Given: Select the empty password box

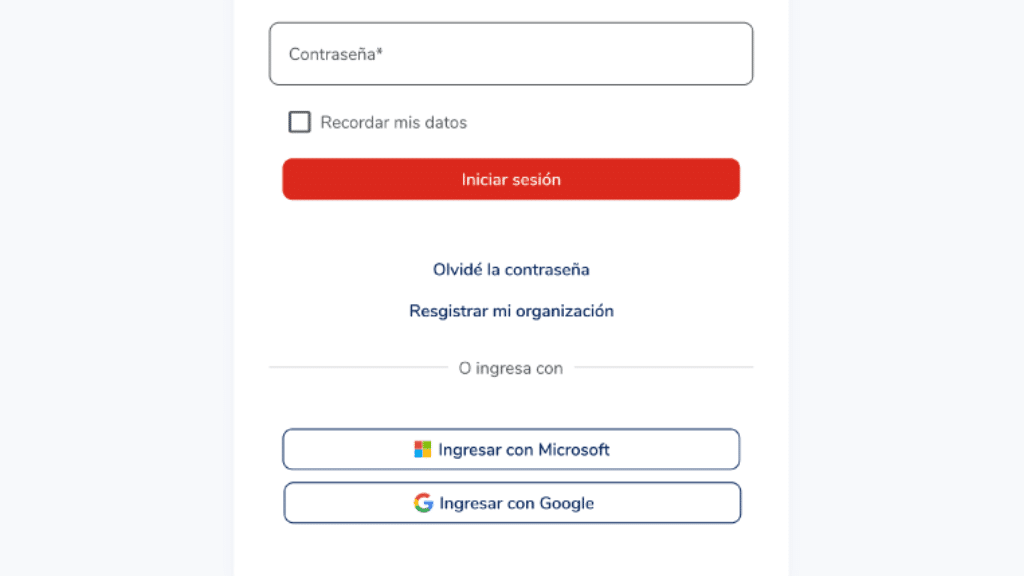Looking at the screenshot, I should tap(511, 54).
